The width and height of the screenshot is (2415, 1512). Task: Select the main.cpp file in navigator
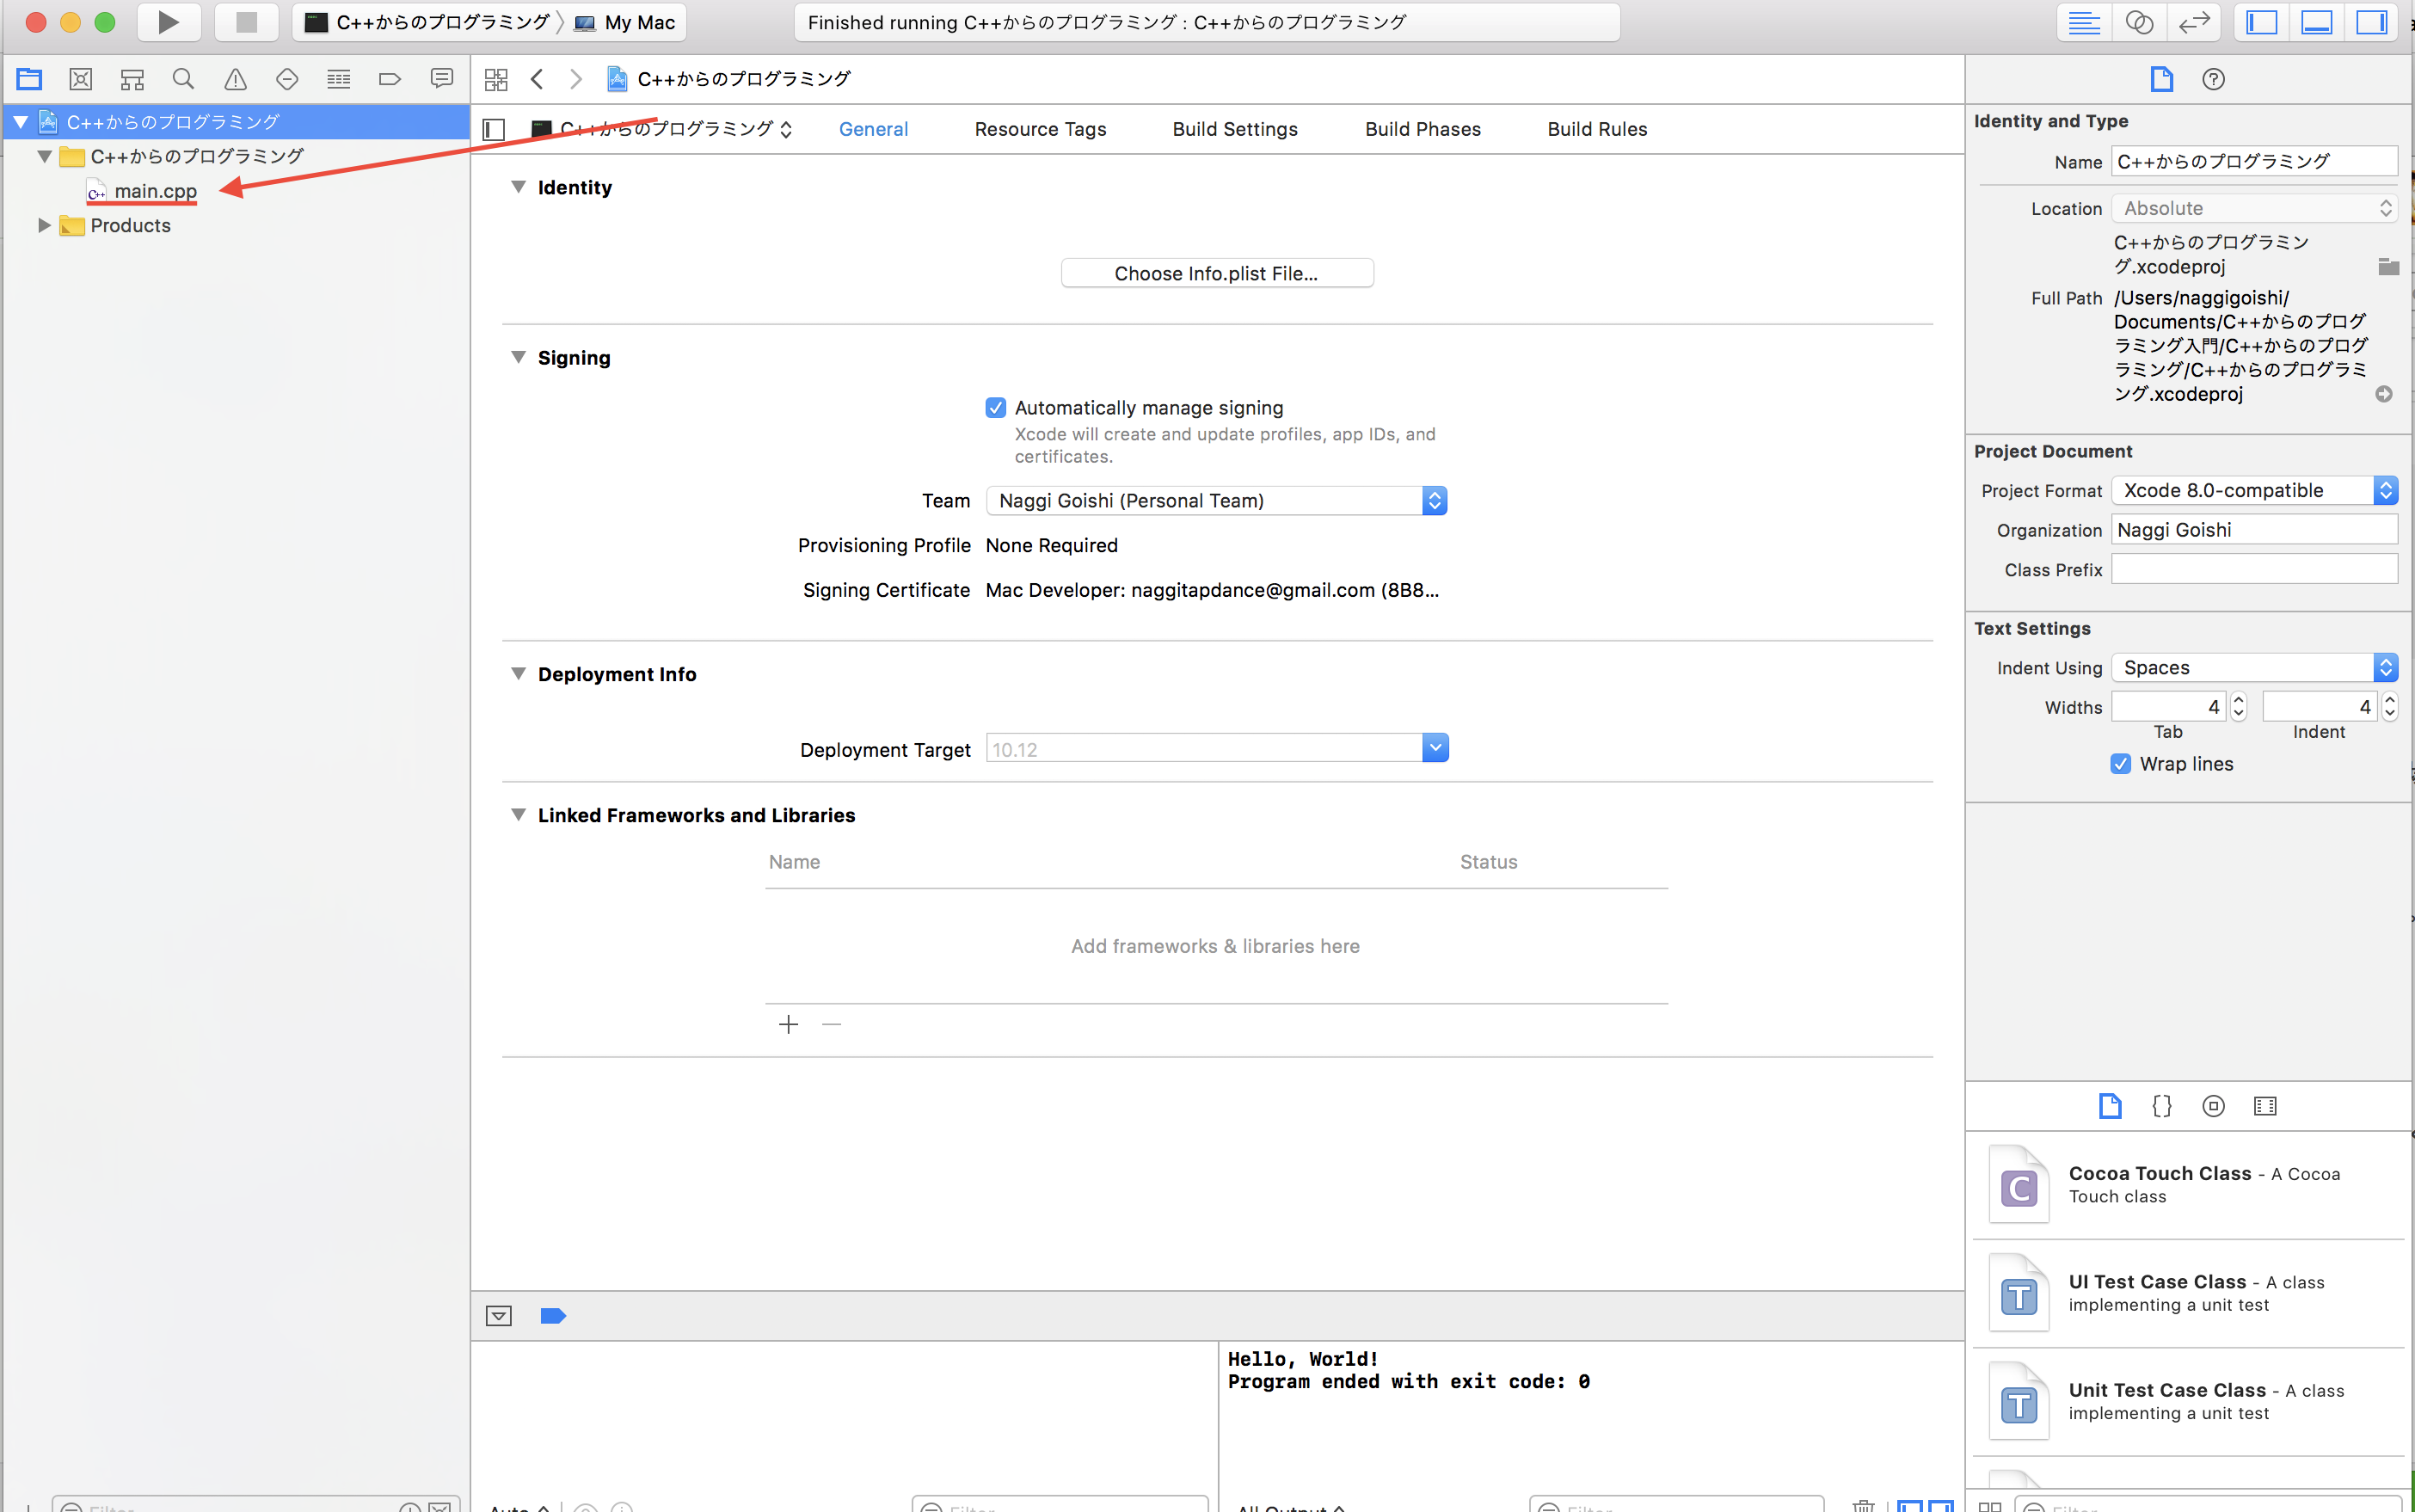[x=151, y=190]
